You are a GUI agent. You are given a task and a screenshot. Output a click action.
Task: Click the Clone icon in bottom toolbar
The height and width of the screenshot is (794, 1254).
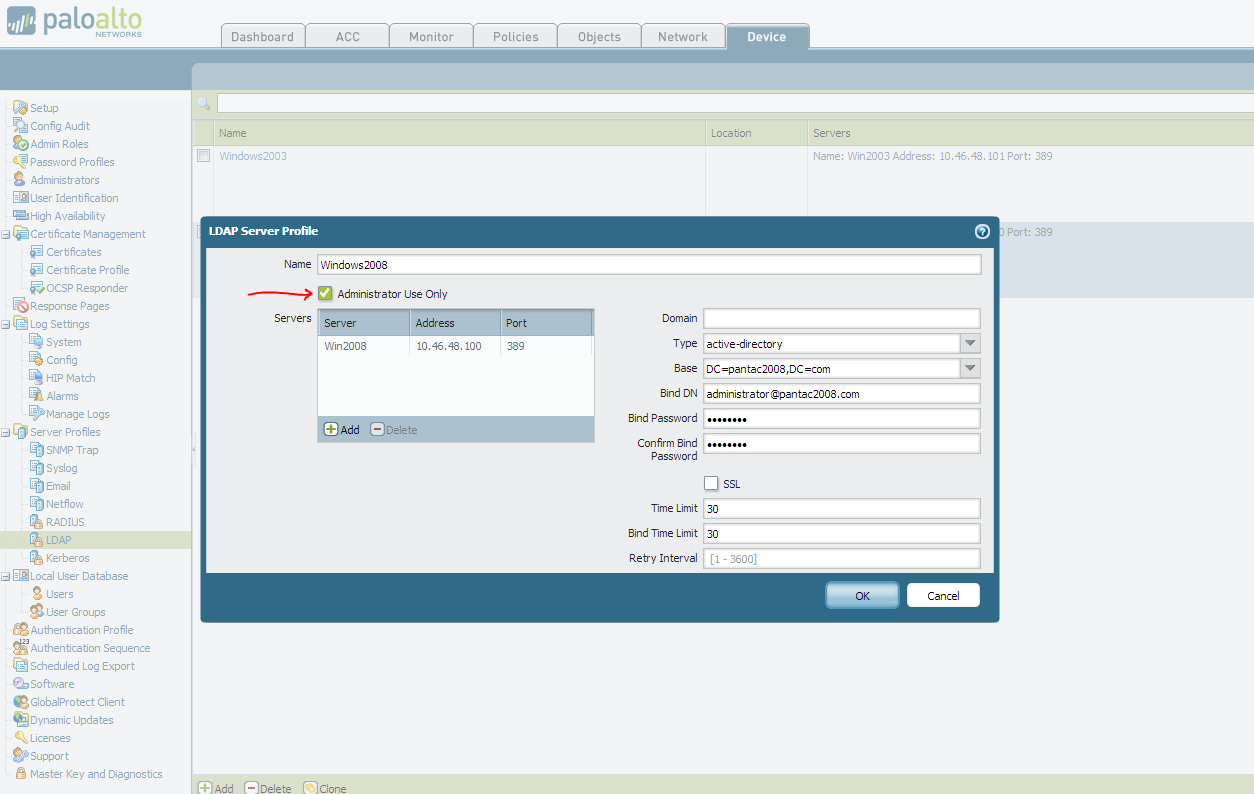click(x=311, y=788)
